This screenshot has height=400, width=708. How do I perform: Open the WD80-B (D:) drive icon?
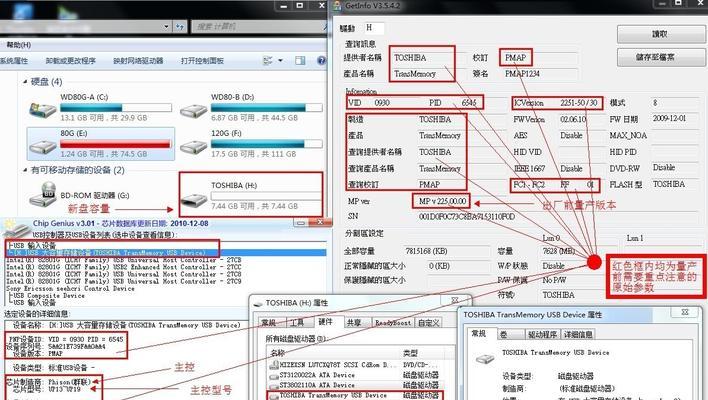pyautogui.click(x=193, y=111)
